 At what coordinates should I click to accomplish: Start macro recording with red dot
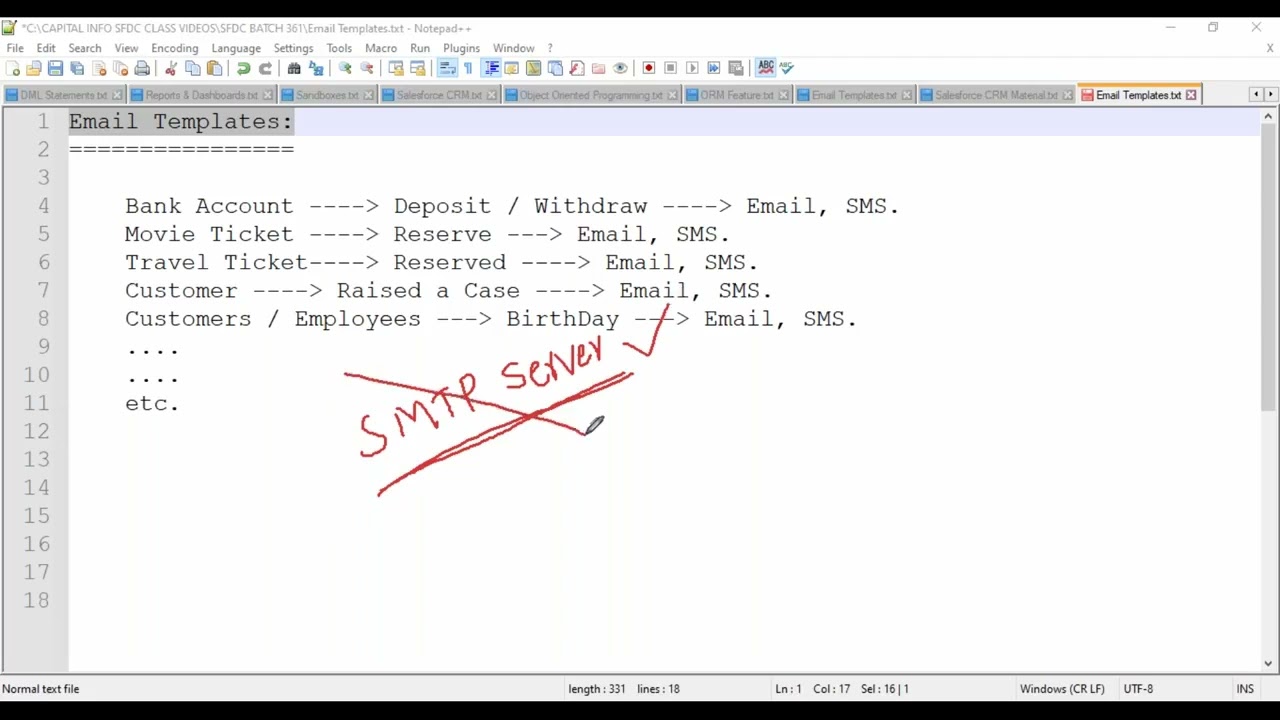(649, 68)
